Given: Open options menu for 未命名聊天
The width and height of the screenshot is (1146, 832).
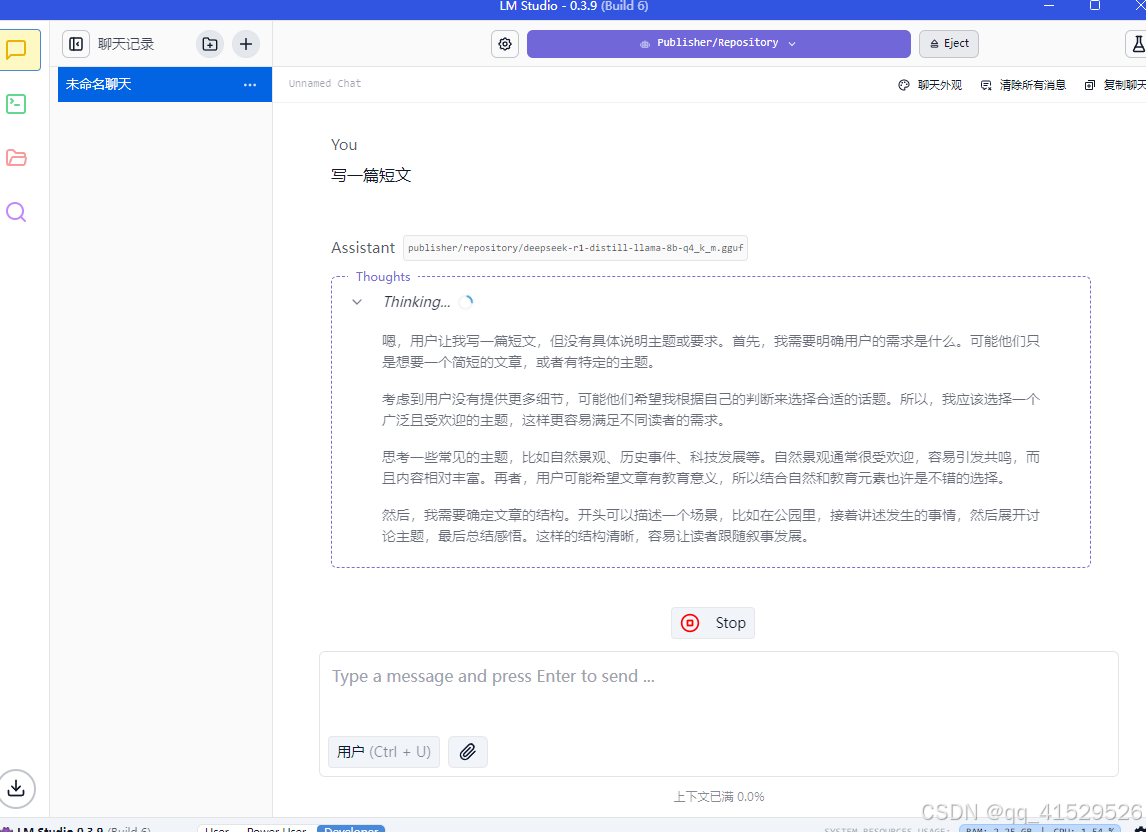Looking at the screenshot, I should (x=249, y=85).
